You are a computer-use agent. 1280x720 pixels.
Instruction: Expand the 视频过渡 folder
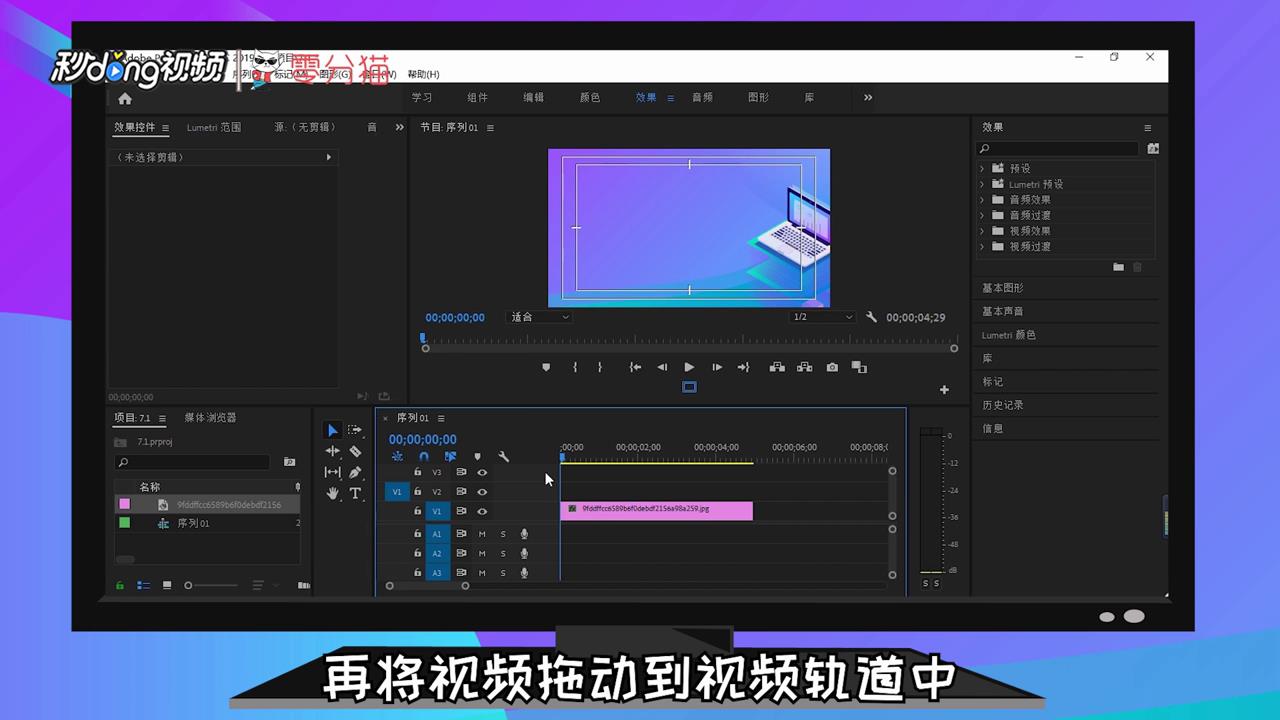pyautogui.click(x=982, y=246)
